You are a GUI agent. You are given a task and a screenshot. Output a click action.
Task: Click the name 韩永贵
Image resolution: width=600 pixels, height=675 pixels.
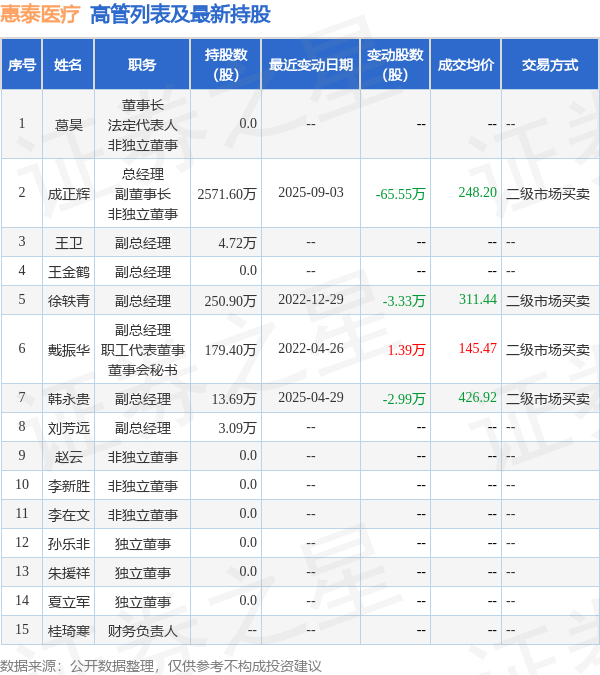pos(68,399)
